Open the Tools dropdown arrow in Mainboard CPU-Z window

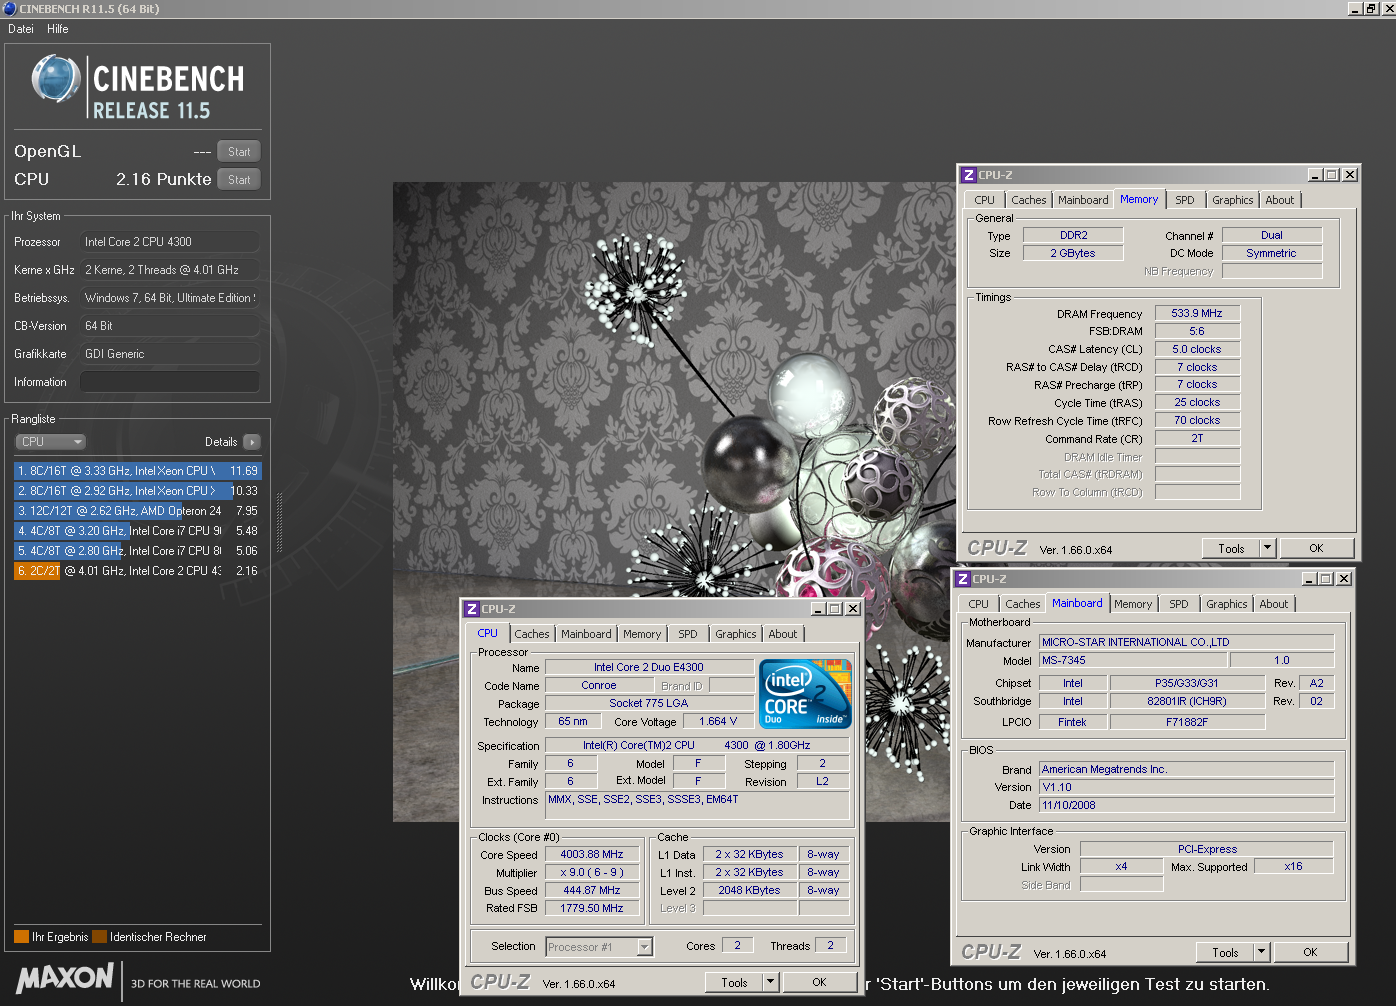[1261, 952]
